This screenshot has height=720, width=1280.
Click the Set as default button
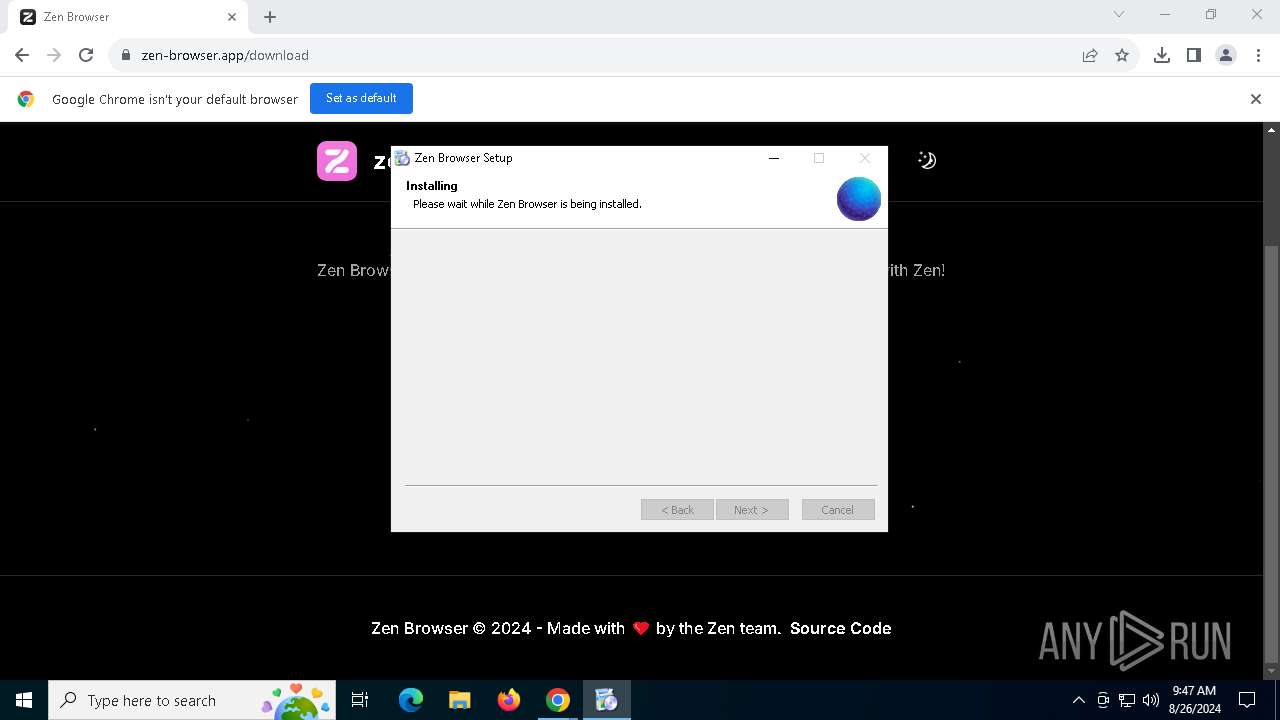click(x=361, y=98)
